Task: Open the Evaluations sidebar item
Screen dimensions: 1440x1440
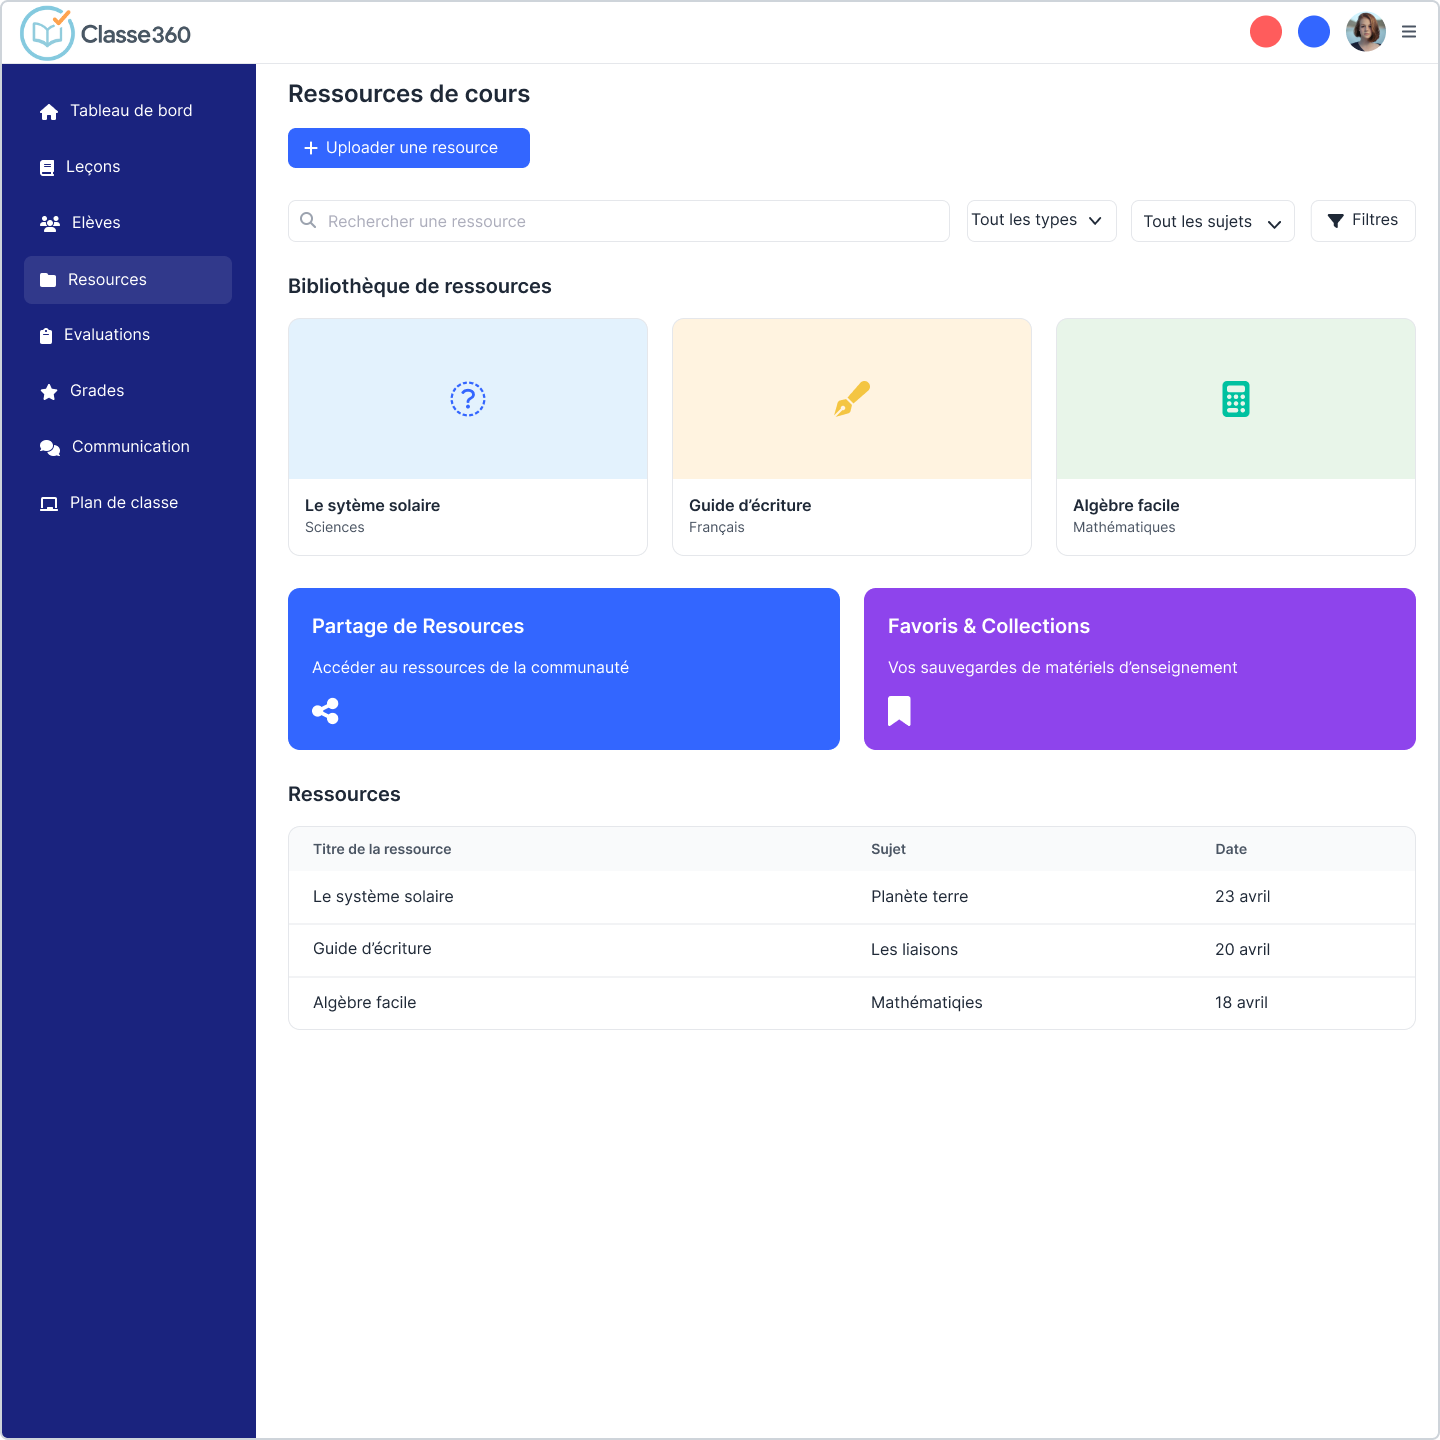Action: [106, 335]
